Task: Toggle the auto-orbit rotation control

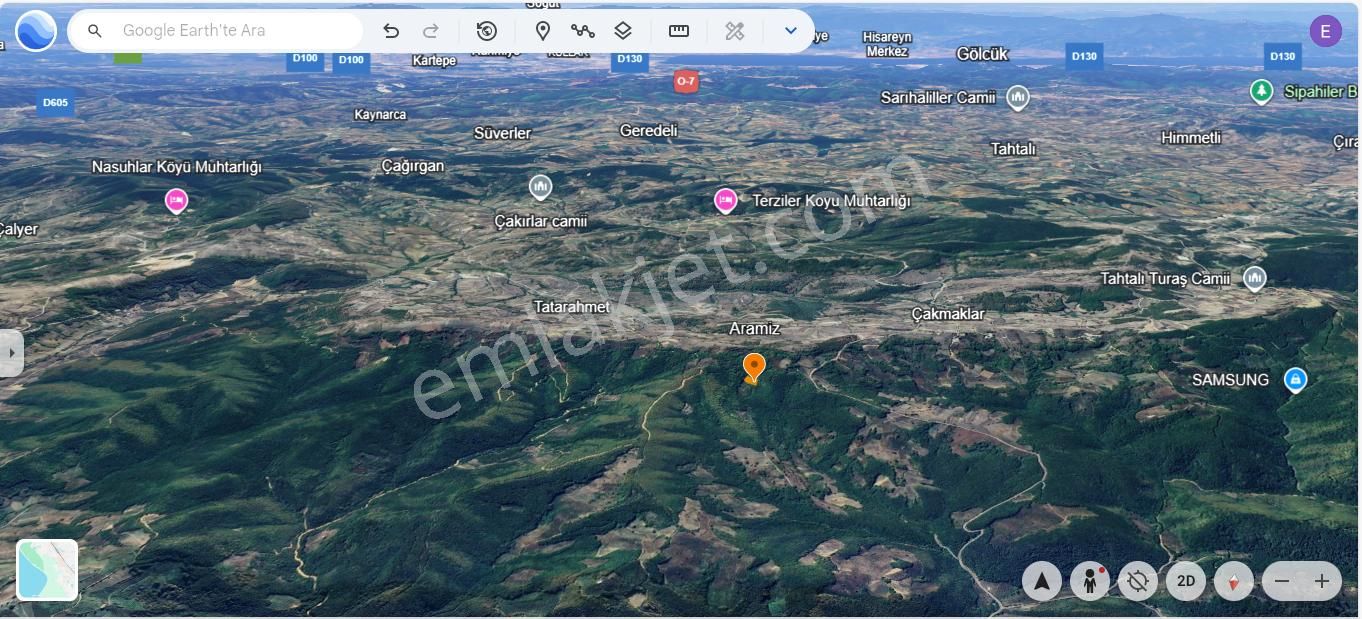Action: tap(1137, 580)
